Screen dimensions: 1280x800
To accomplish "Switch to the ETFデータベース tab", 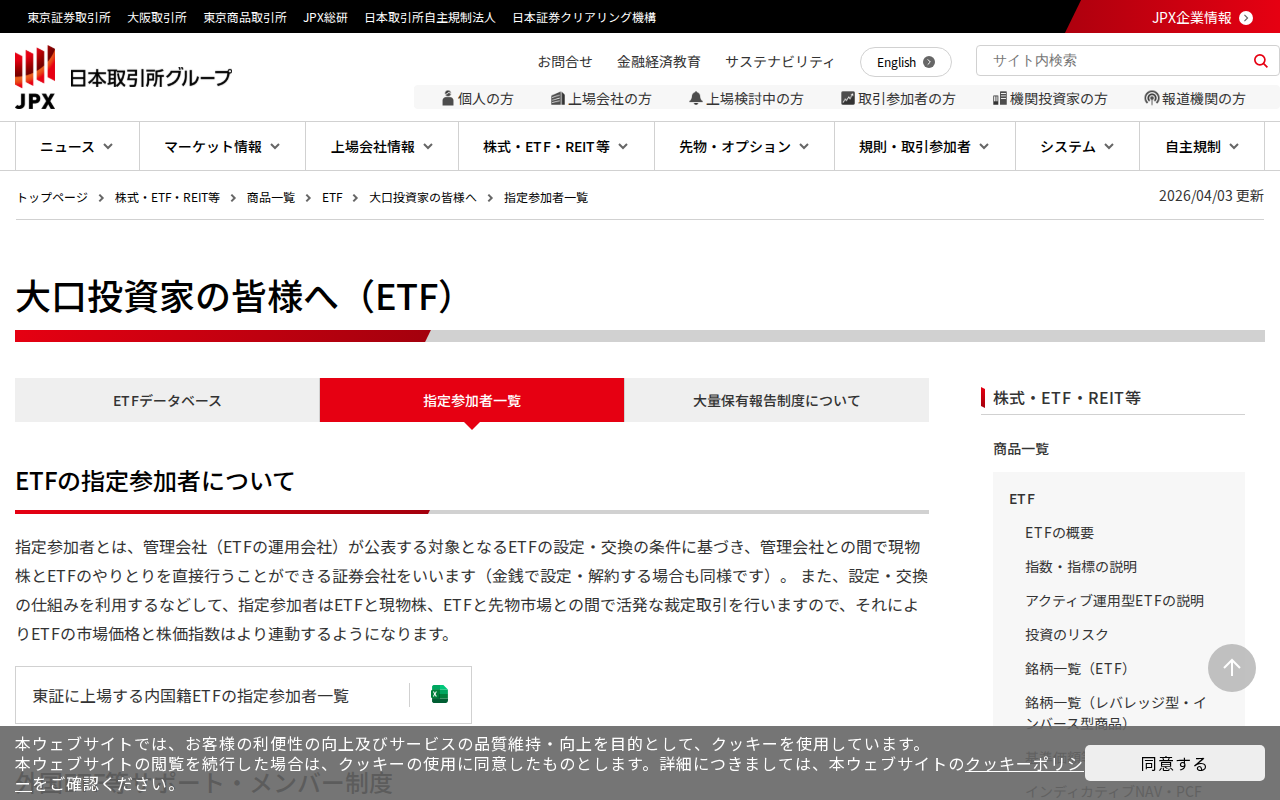I will click(167, 400).
